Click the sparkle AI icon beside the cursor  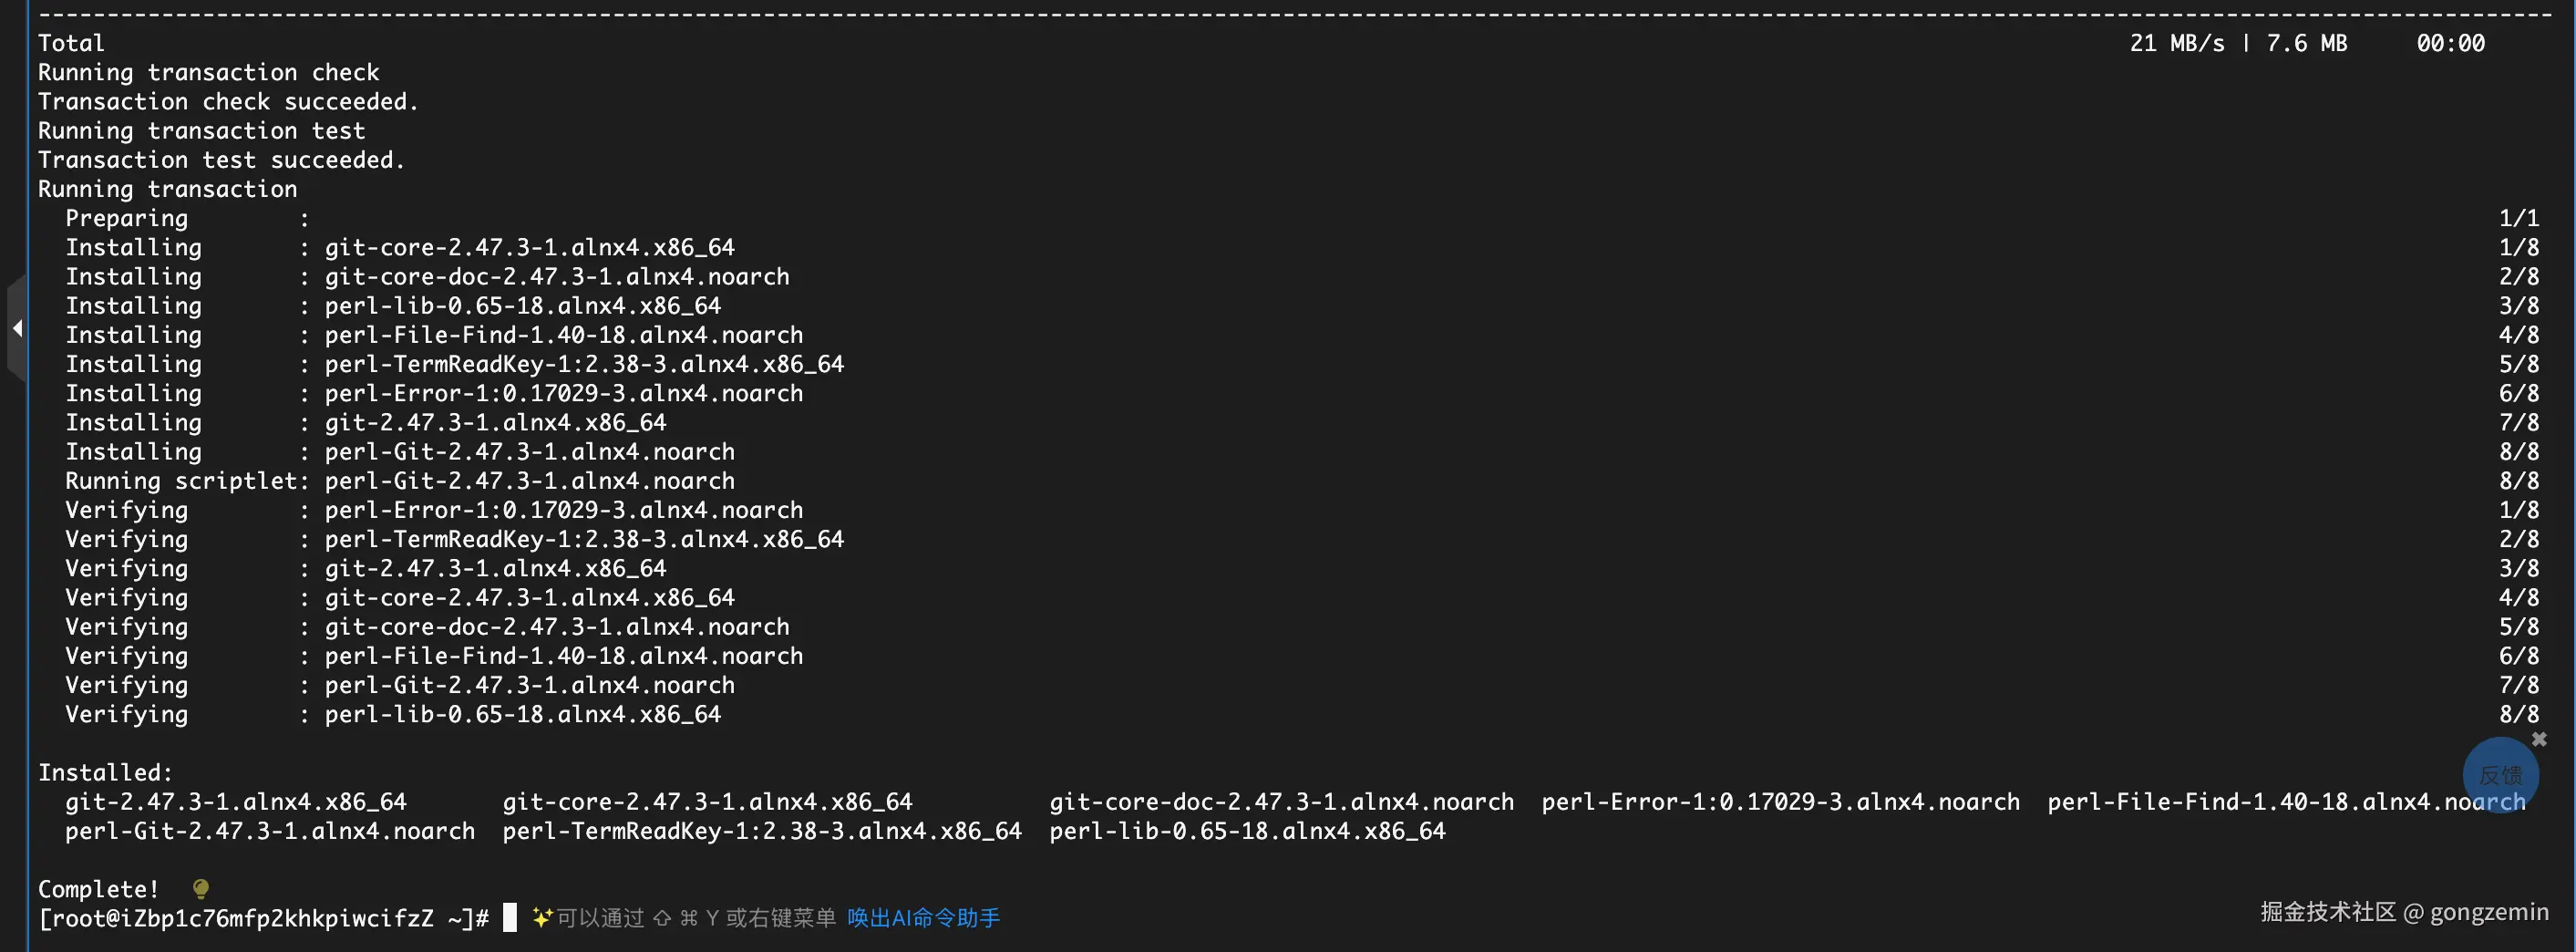pos(542,917)
